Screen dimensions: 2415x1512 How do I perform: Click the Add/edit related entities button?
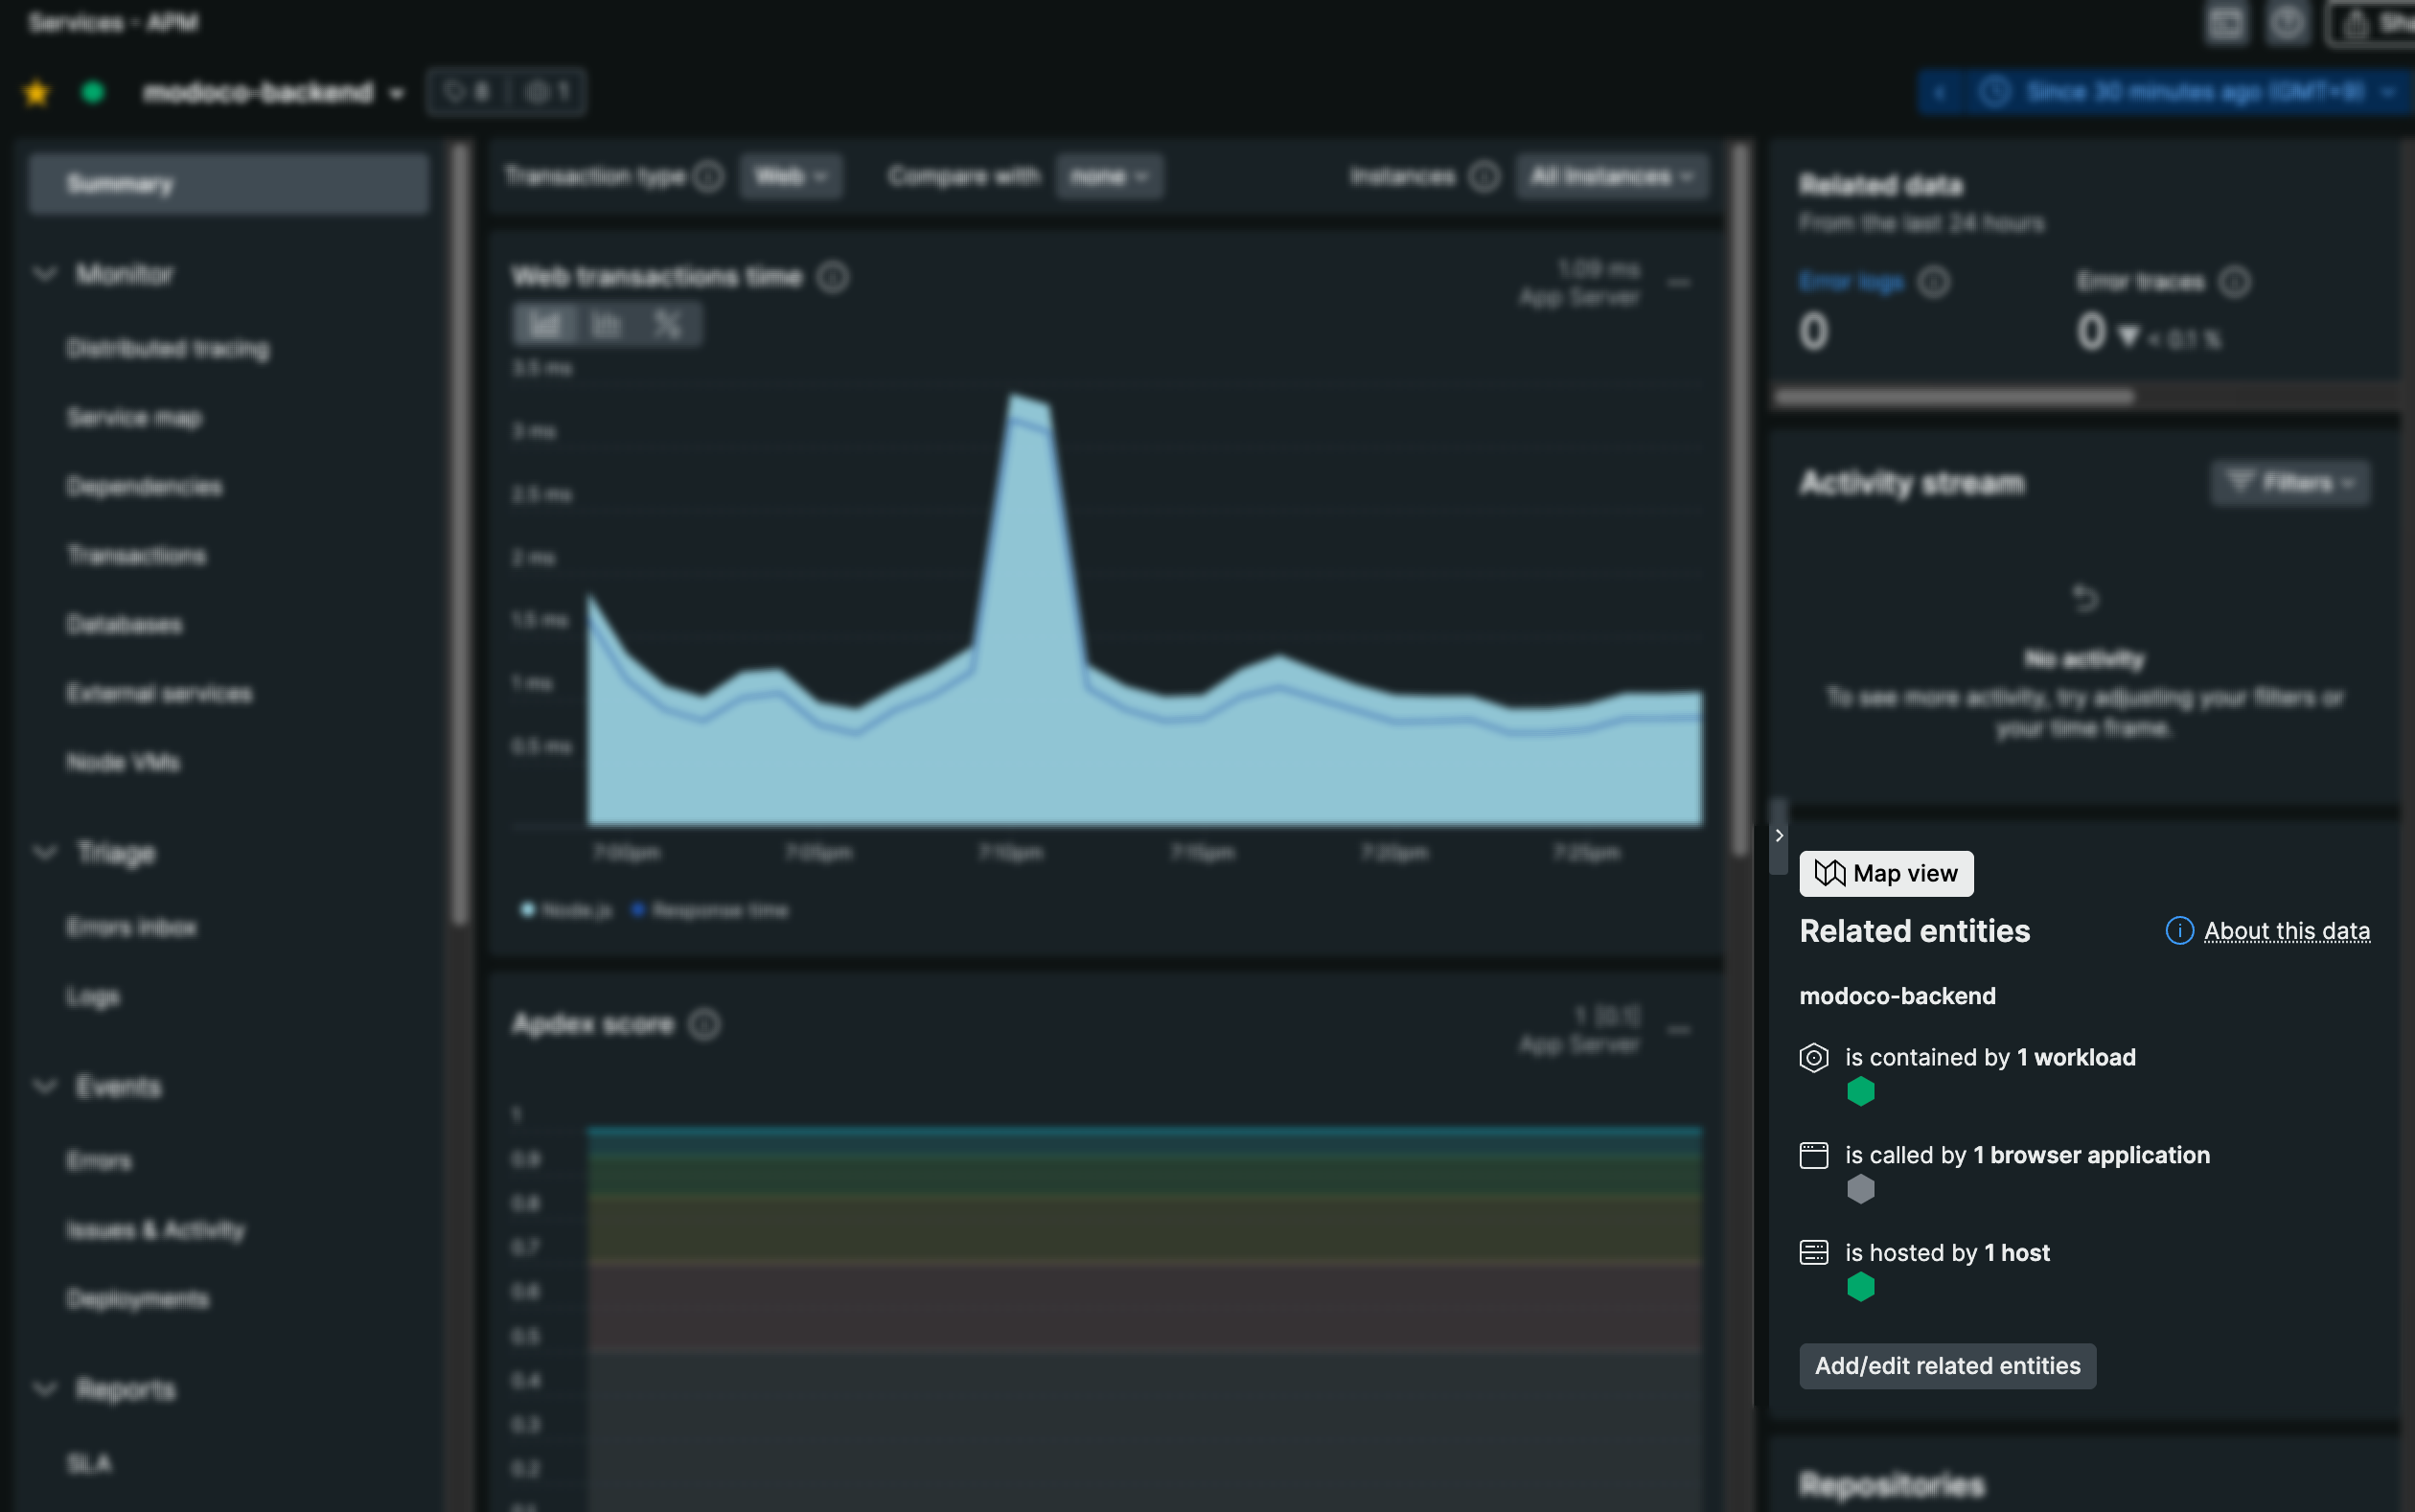coord(1947,1365)
